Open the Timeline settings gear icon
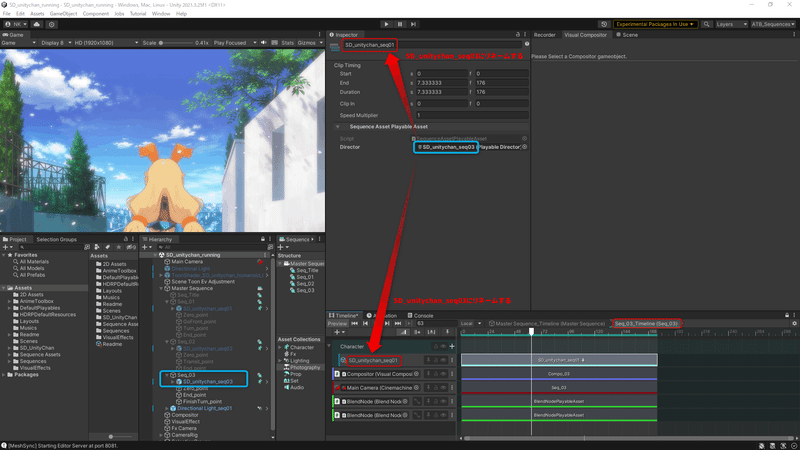The height and width of the screenshot is (450, 800). point(794,323)
